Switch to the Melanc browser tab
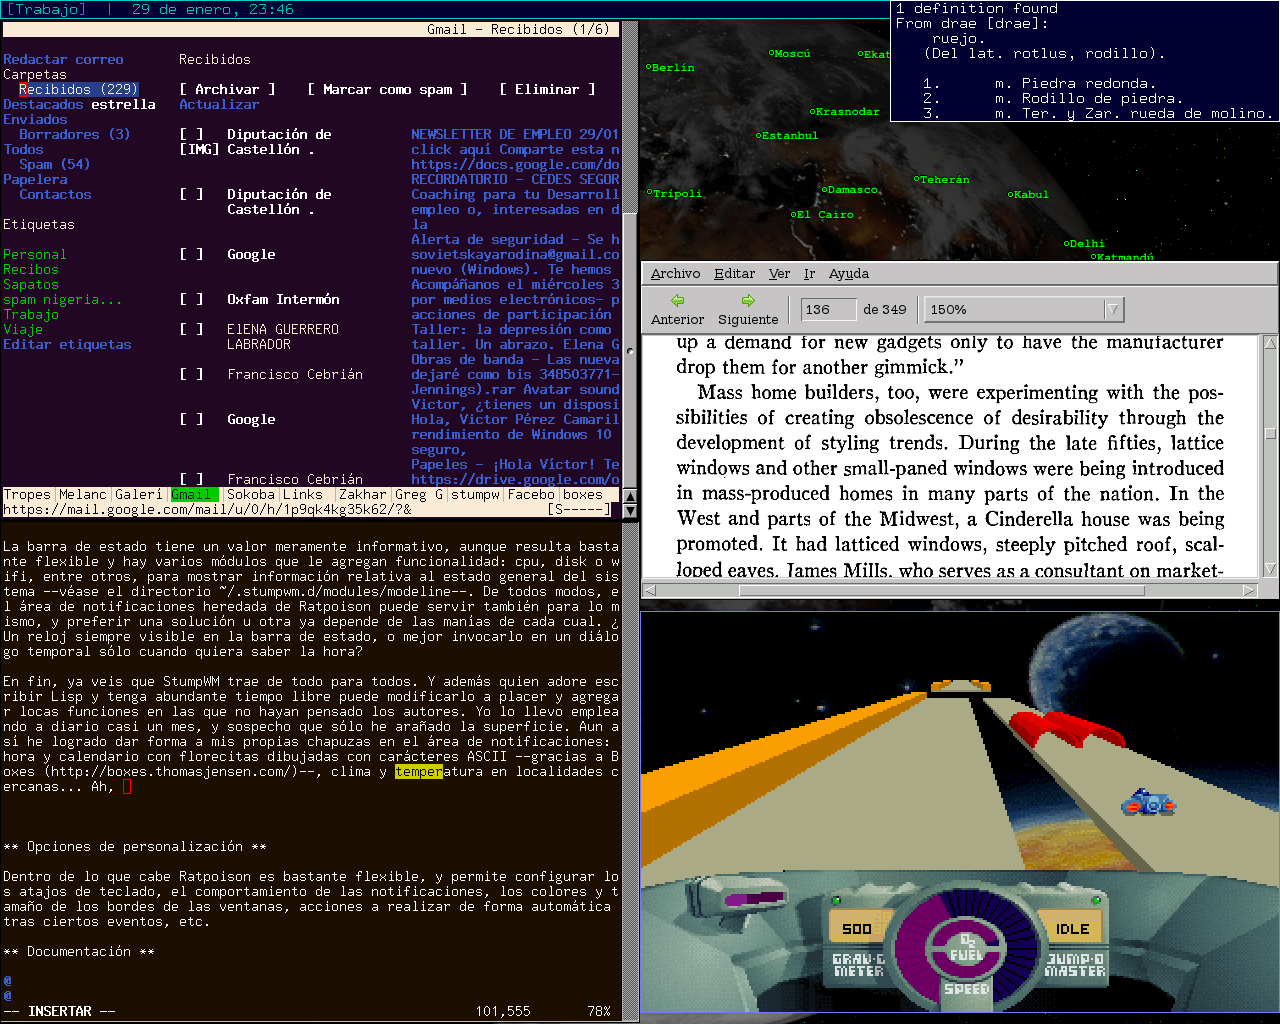The image size is (1280, 1024). pos(83,494)
